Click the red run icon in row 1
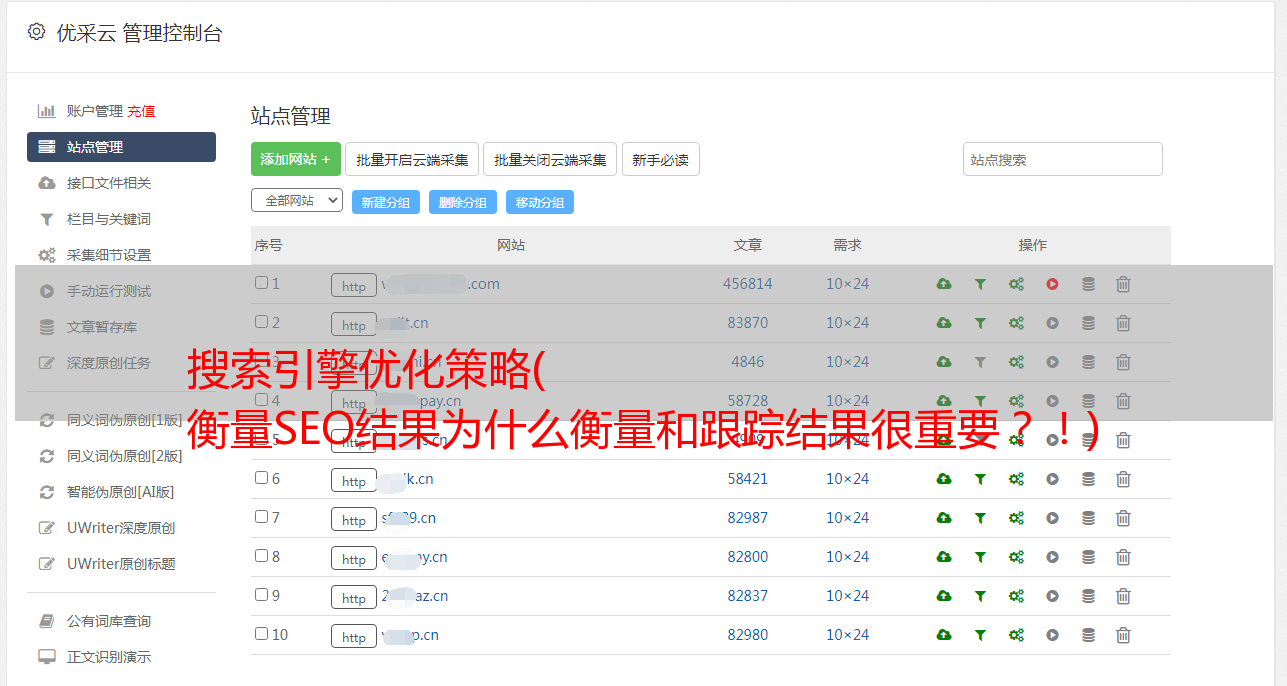 click(x=1052, y=284)
